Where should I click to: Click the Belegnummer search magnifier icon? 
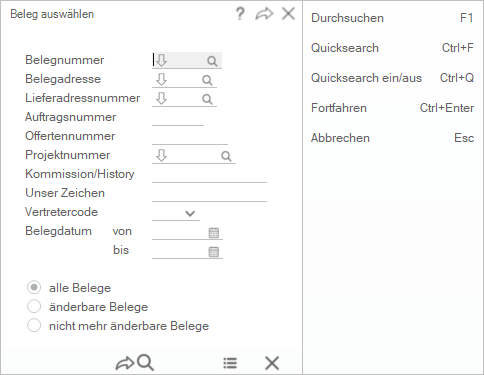(x=212, y=61)
